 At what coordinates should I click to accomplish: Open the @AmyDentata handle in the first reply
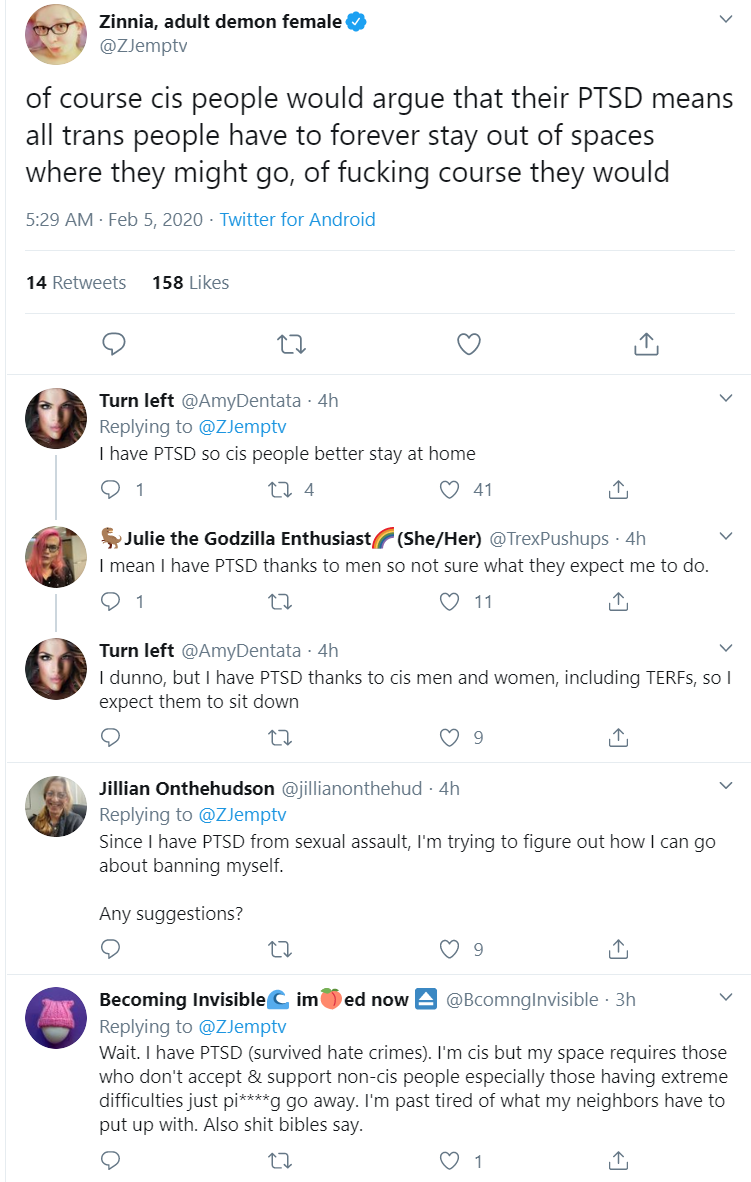pos(241,400)
